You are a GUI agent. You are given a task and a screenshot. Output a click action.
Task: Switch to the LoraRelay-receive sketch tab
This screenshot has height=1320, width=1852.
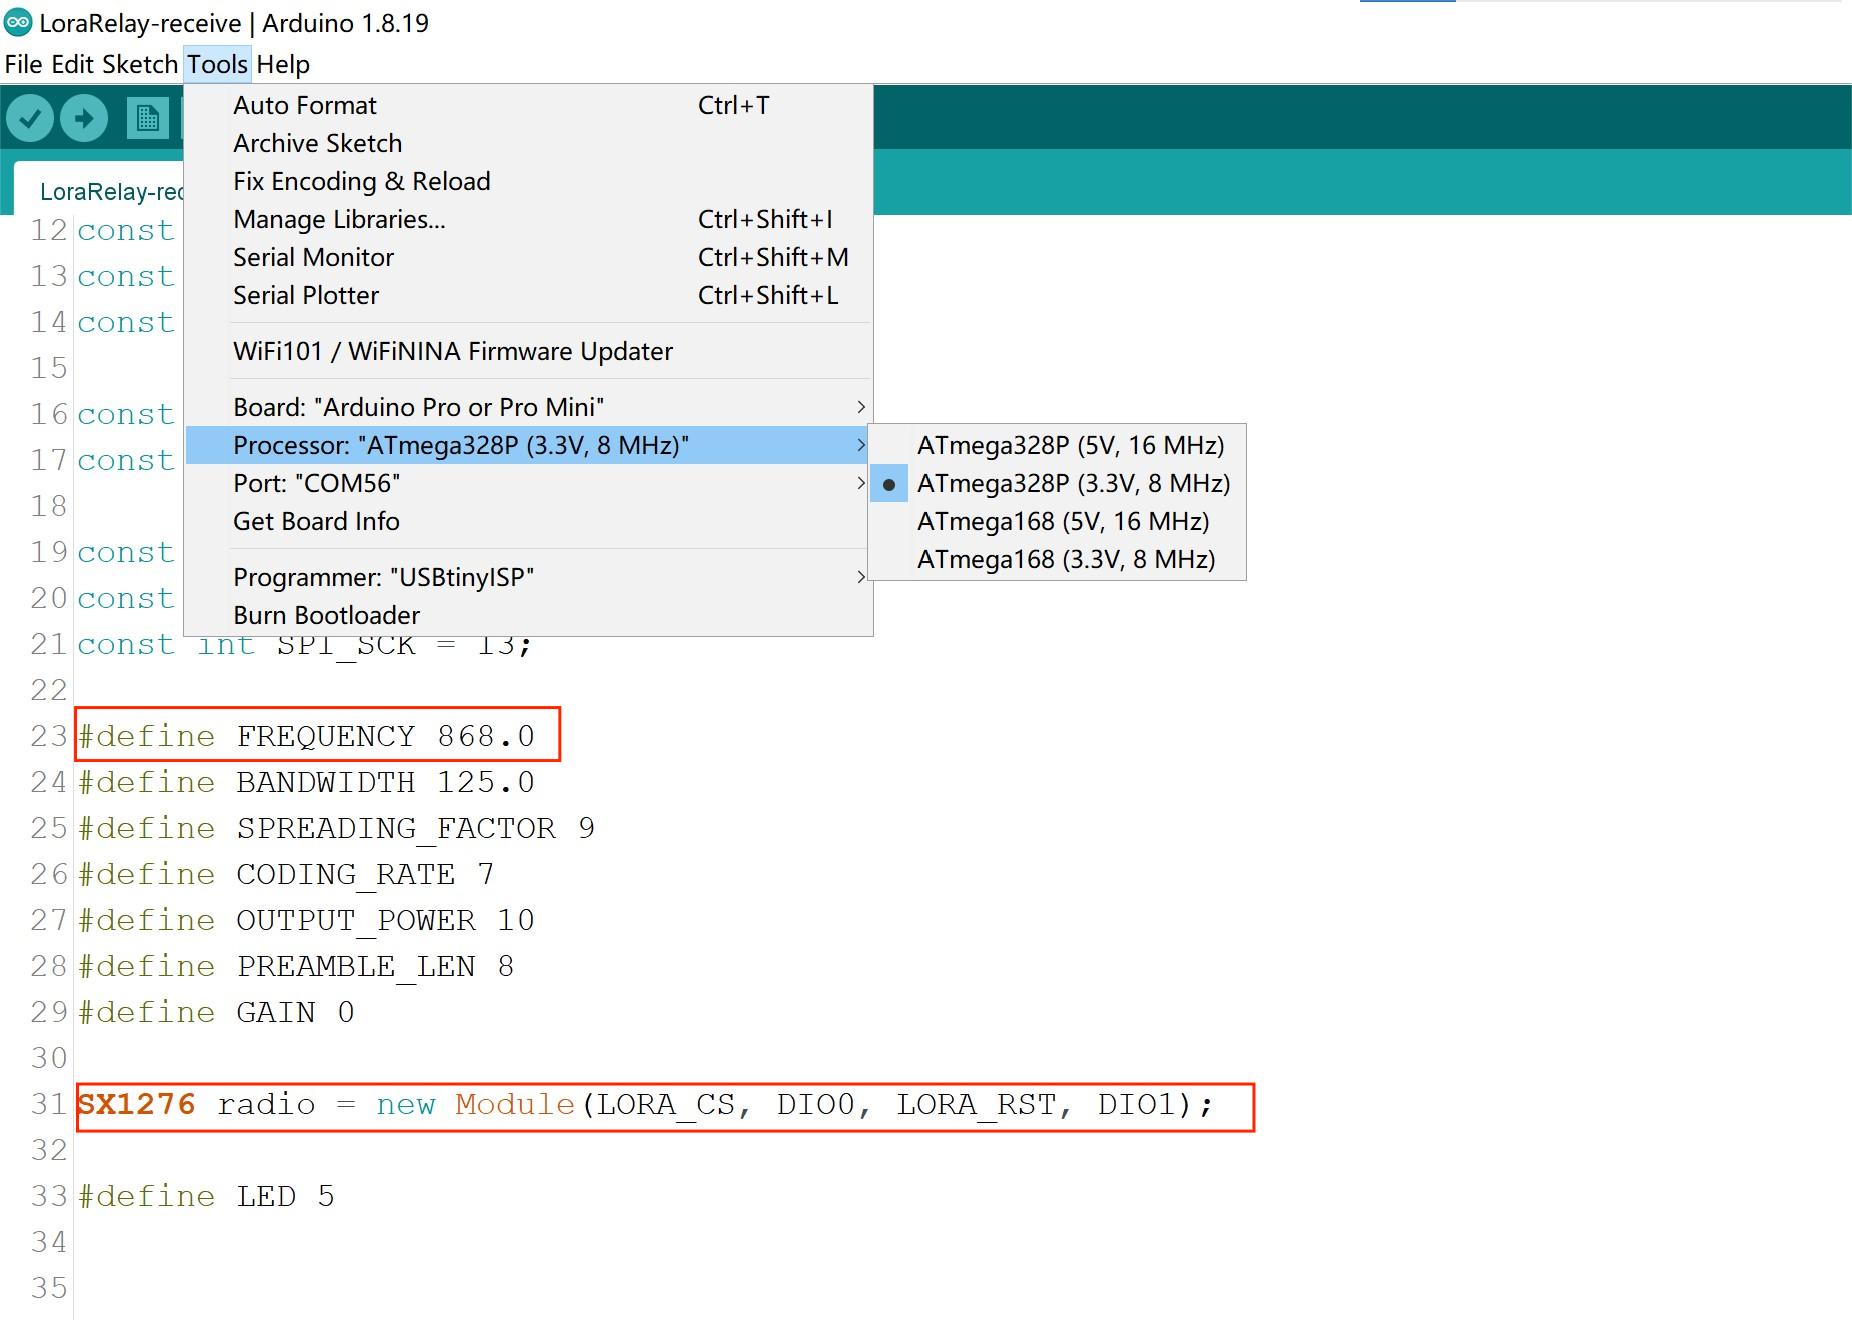point(100,191)
